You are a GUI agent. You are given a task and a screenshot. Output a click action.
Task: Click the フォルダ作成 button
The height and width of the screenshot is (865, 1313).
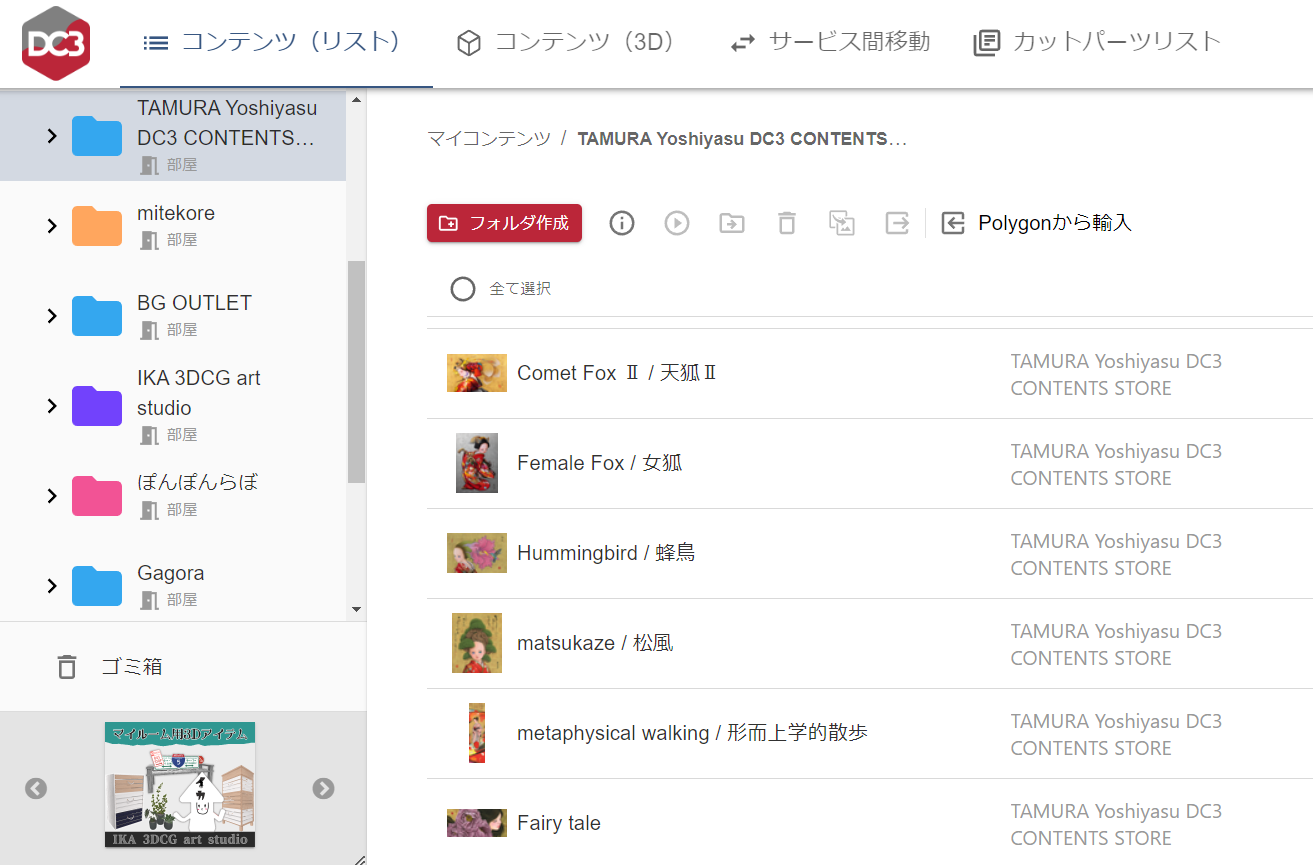[504, 223]
